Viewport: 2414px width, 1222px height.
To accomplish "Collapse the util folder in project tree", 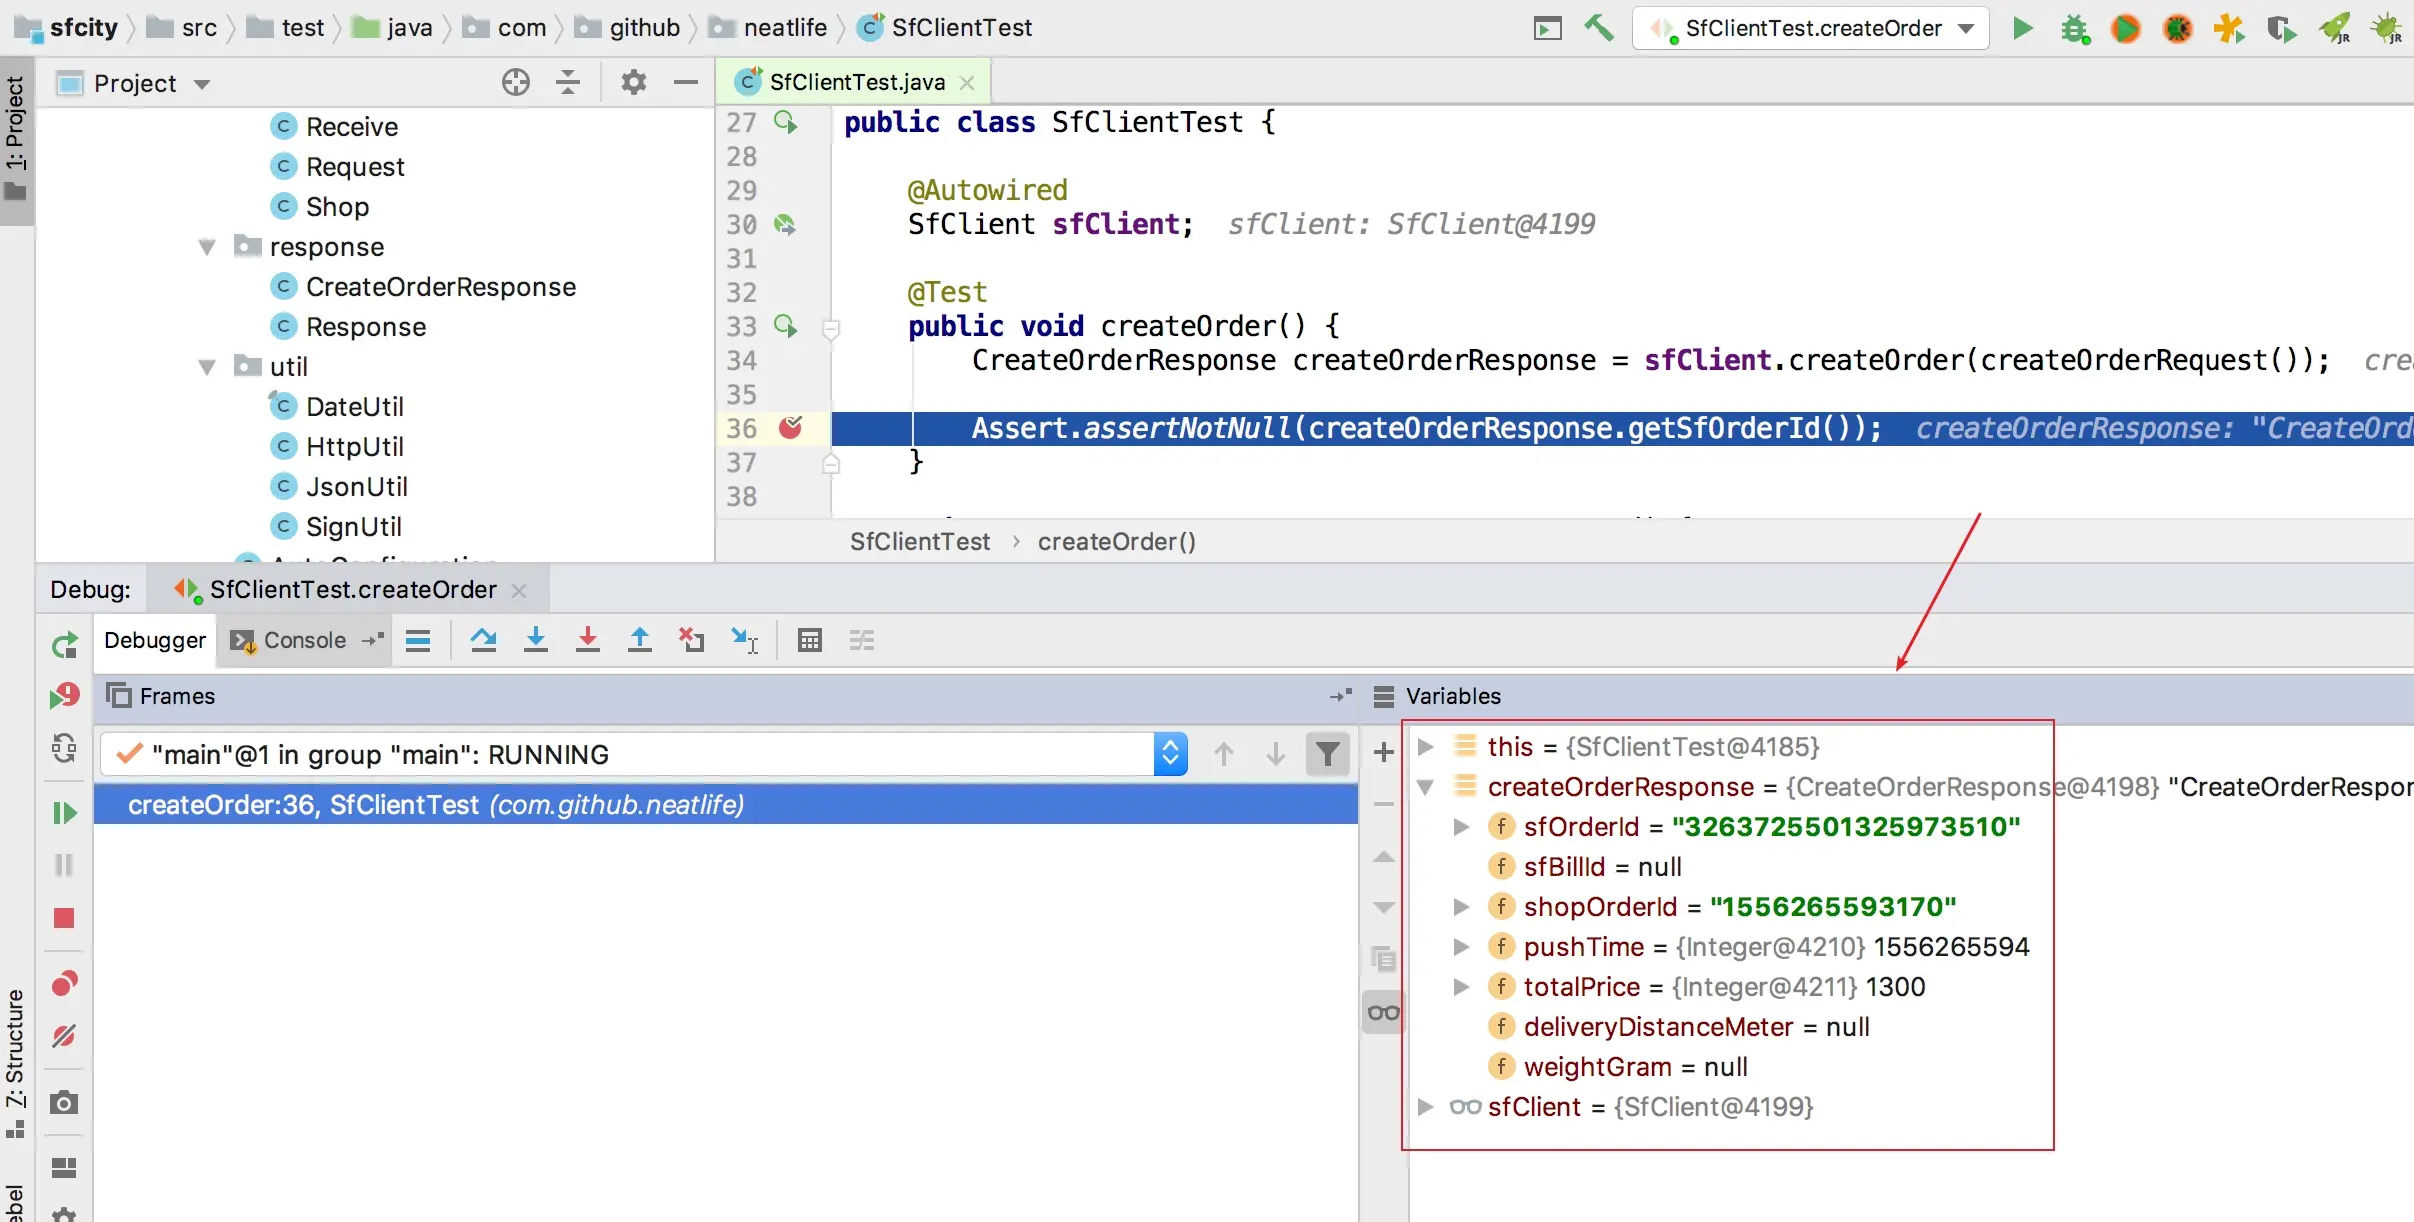I will [x=207, y=367].
